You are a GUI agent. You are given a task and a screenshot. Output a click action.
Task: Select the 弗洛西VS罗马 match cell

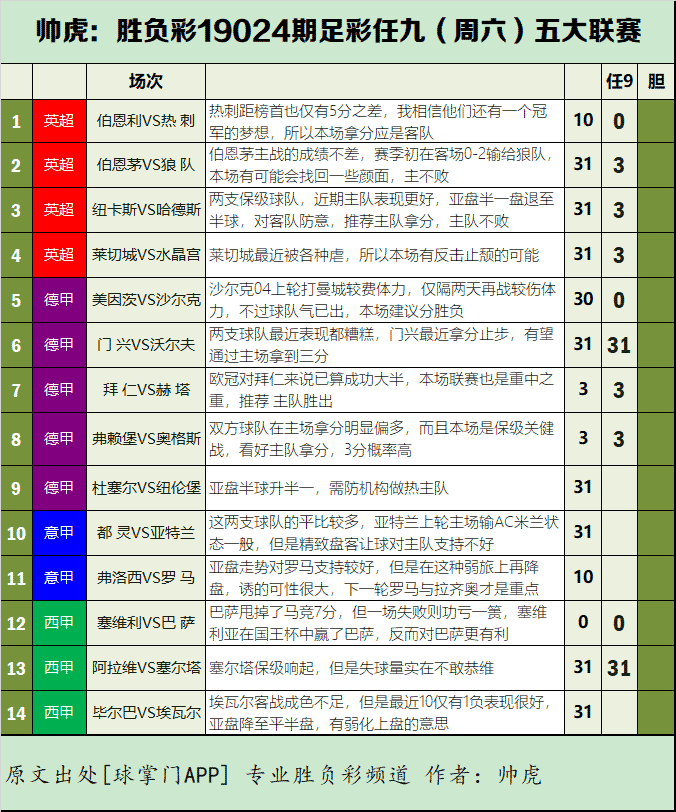pyautogui.click(x=145, y=577)
